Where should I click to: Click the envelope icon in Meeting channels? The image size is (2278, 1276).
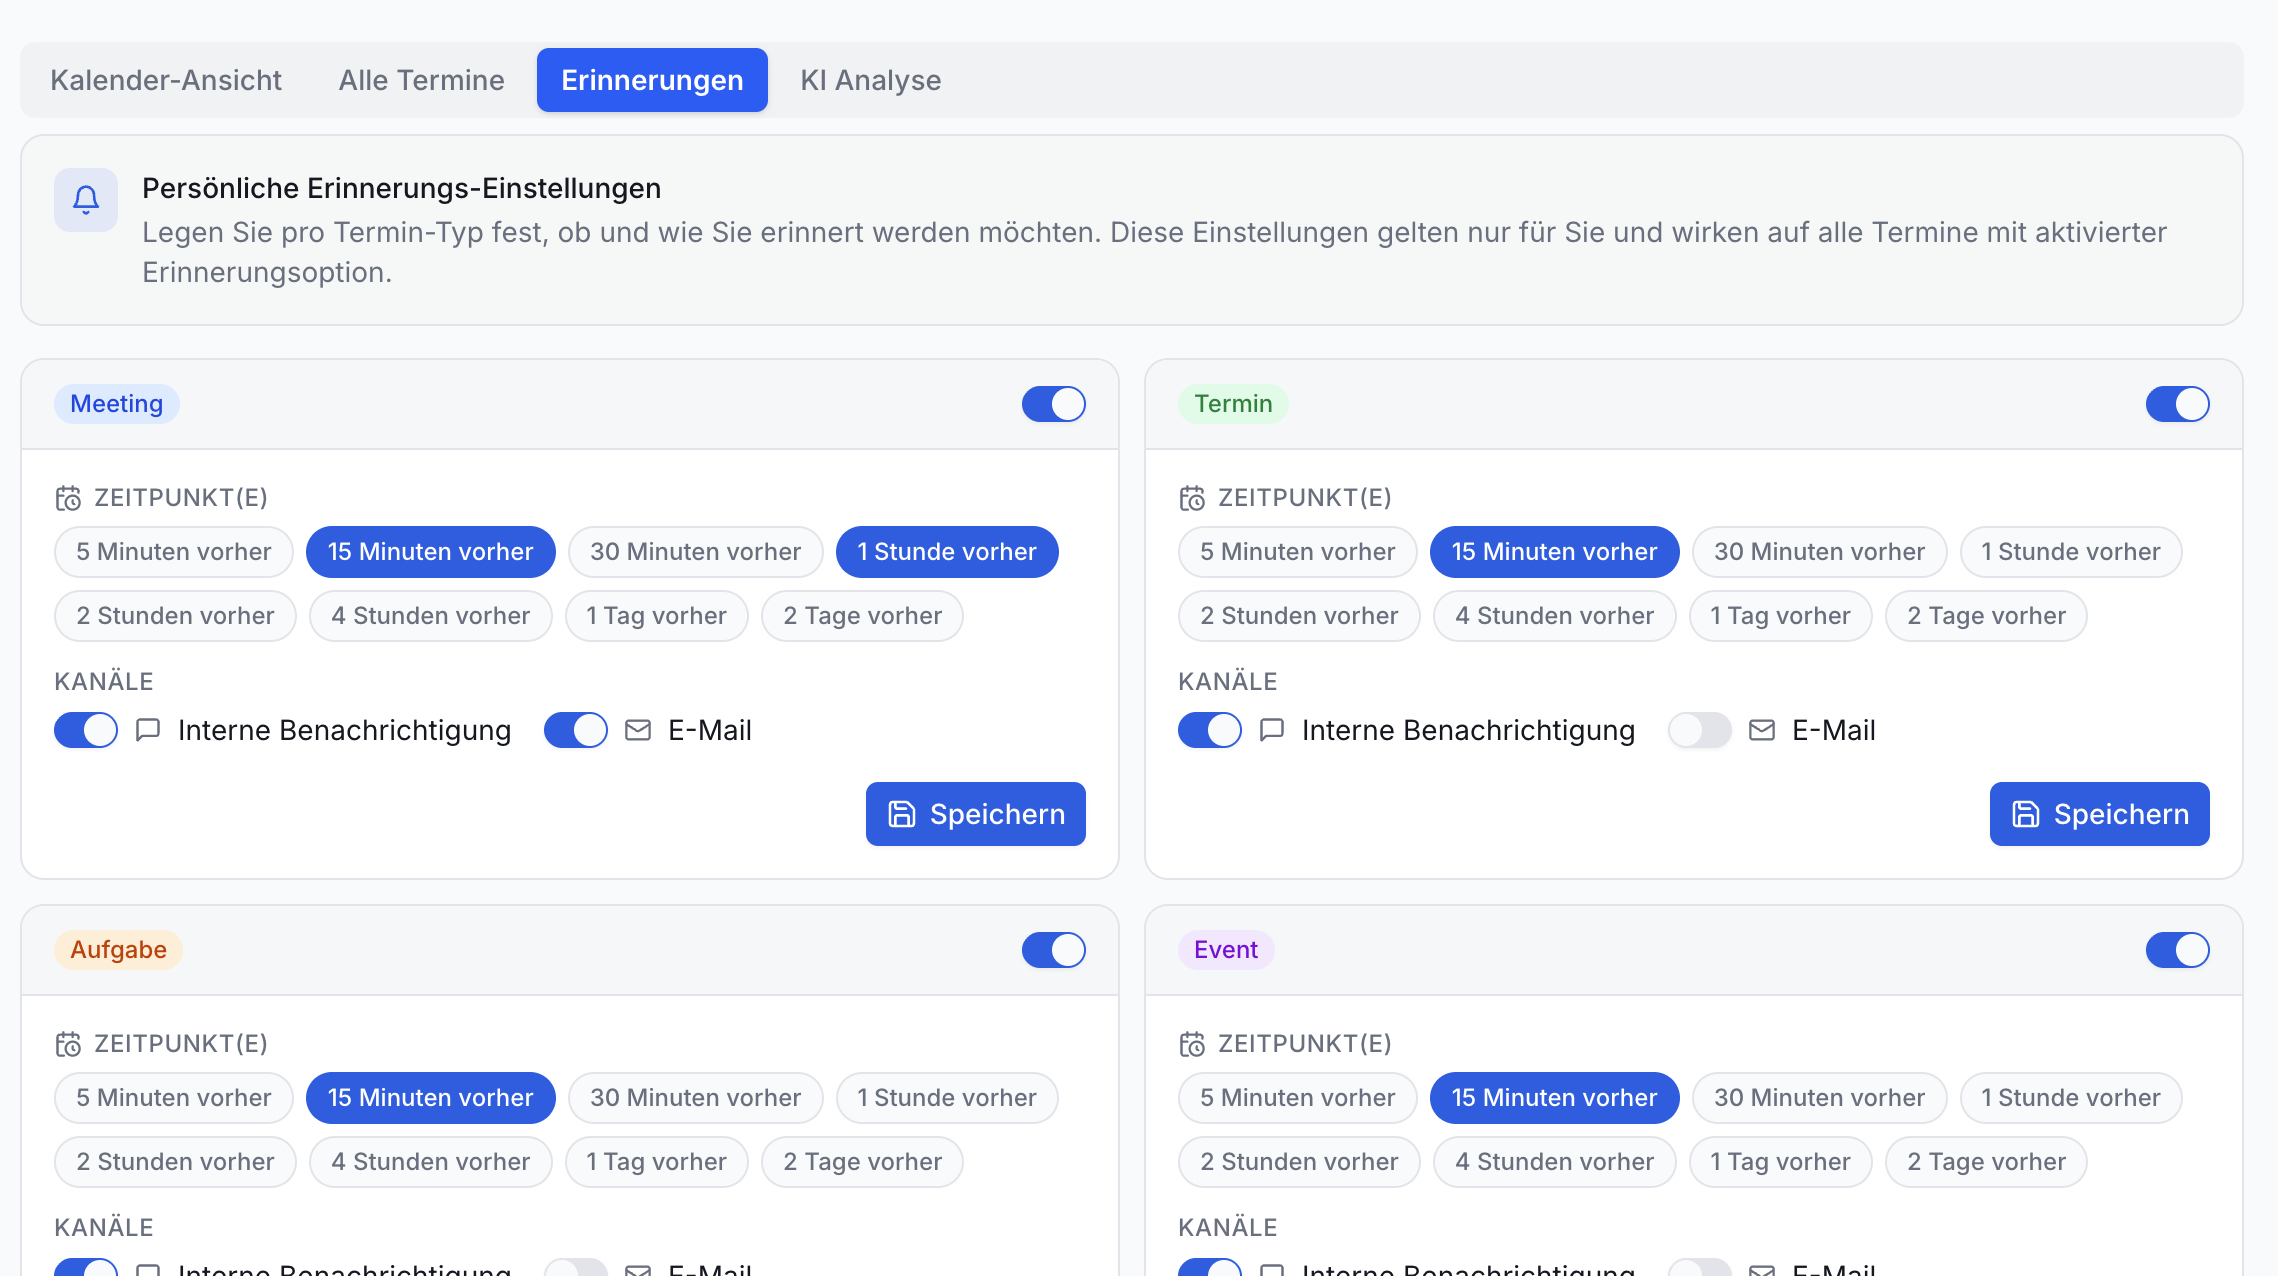[638, 730]
